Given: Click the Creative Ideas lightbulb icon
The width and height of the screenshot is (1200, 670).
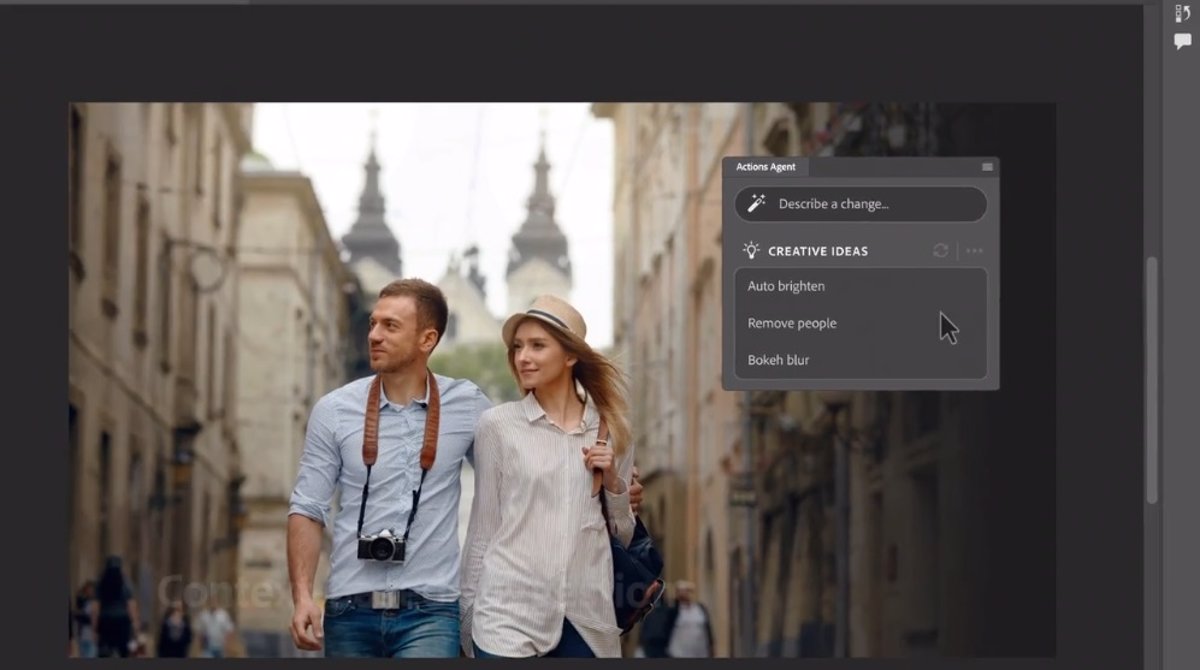Looking at the screenshot, I should pos(751,250).
